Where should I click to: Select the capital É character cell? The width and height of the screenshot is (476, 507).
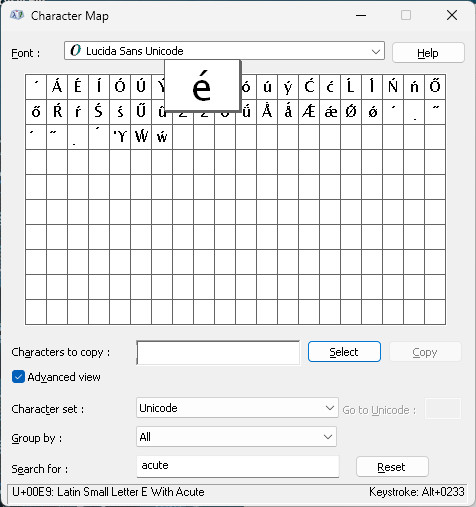[x=78, y=87]
